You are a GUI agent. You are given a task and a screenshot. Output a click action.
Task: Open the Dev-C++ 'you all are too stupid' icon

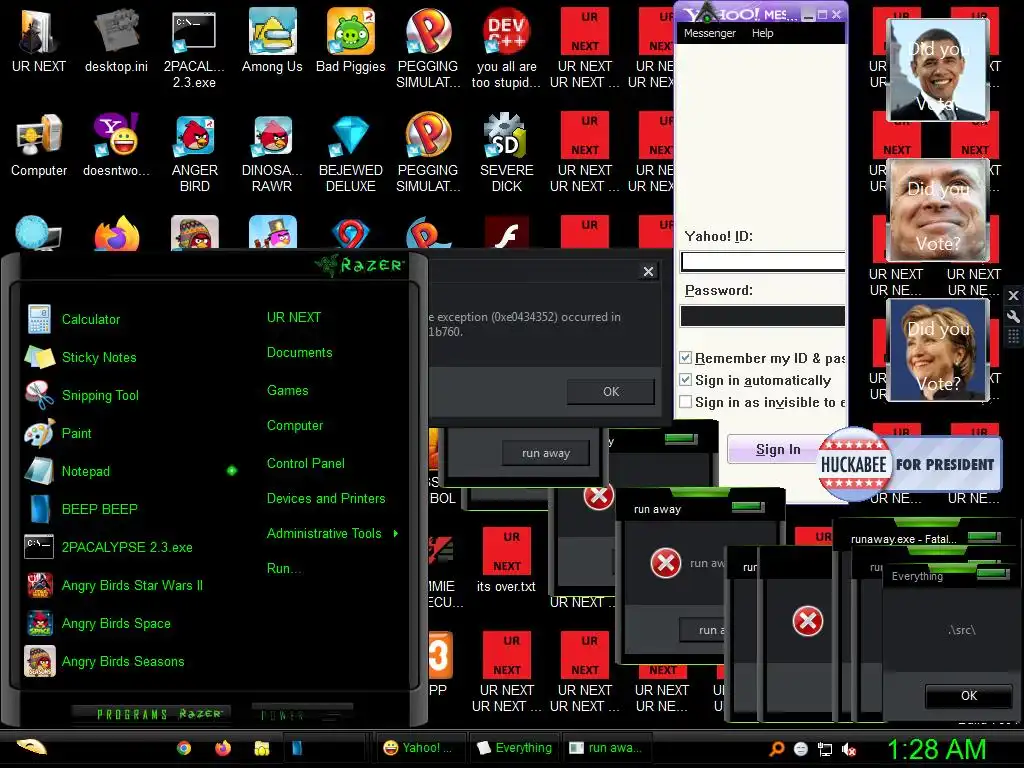(507, 49)
